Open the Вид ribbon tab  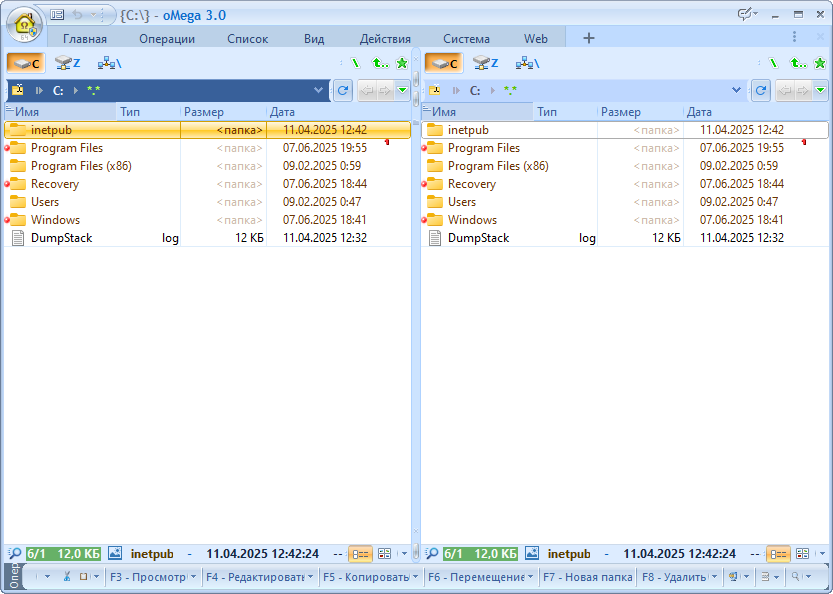[314, 39]
